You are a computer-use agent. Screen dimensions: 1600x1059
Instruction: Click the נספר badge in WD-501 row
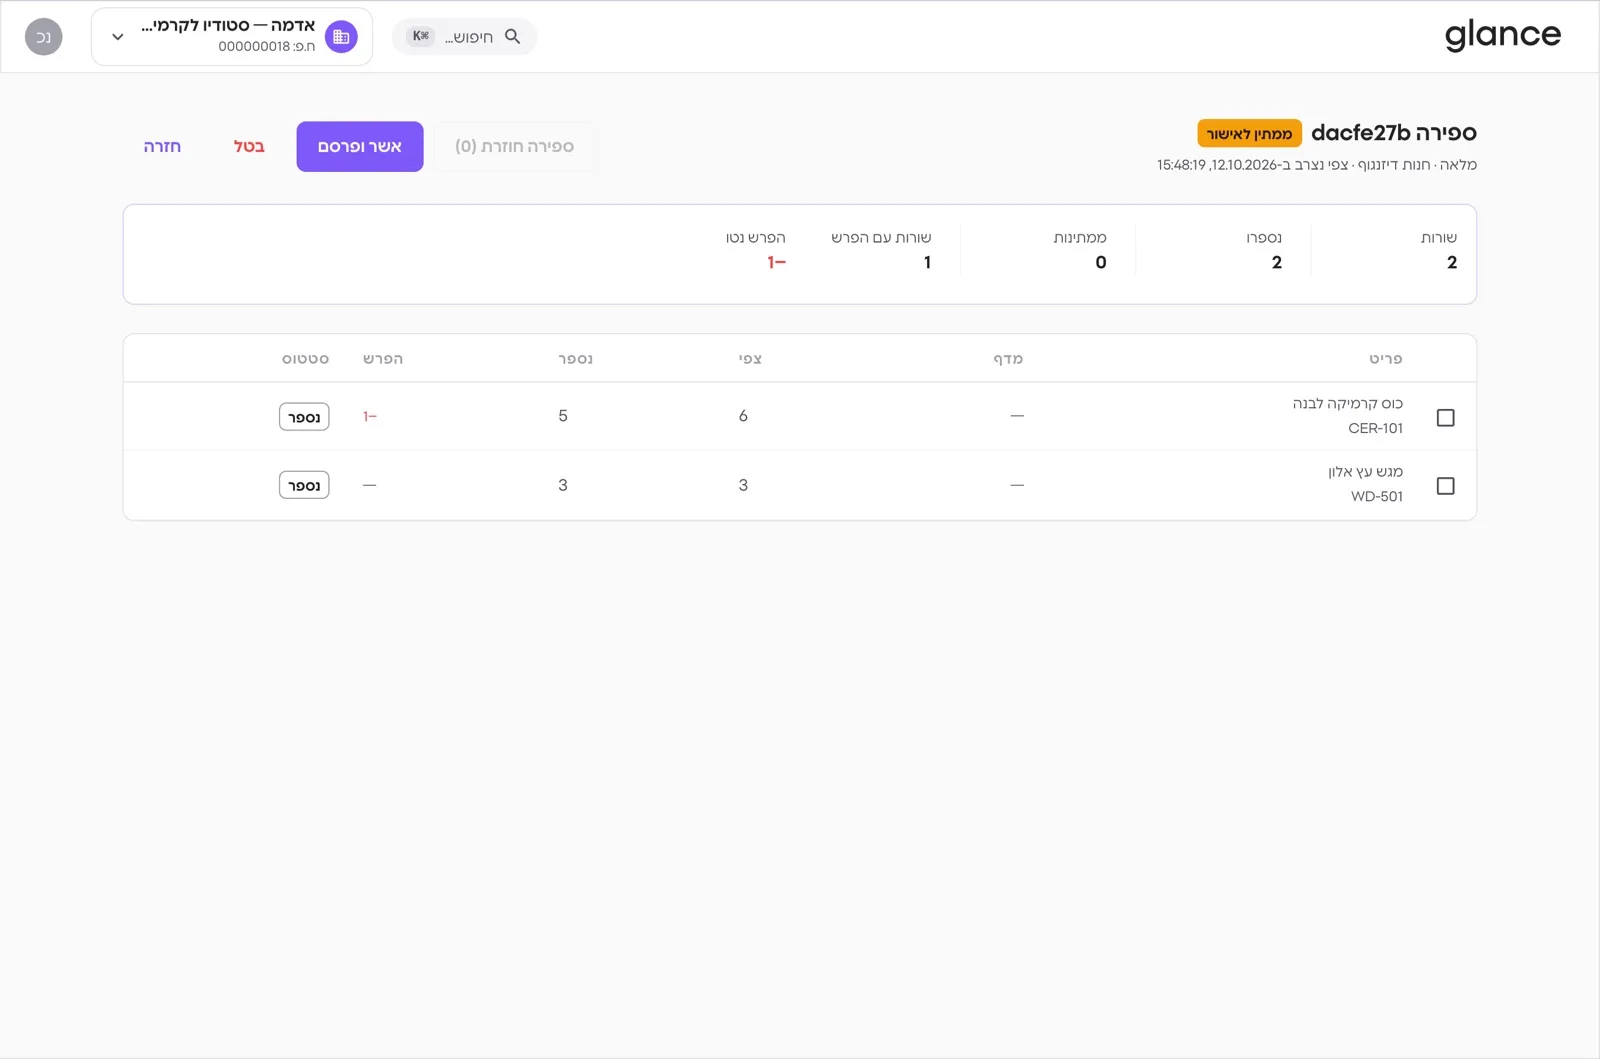304,485
